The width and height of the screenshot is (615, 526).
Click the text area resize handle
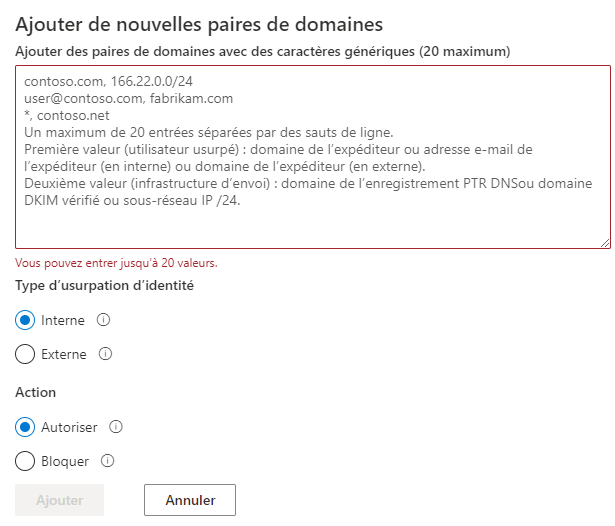[605, 242]
